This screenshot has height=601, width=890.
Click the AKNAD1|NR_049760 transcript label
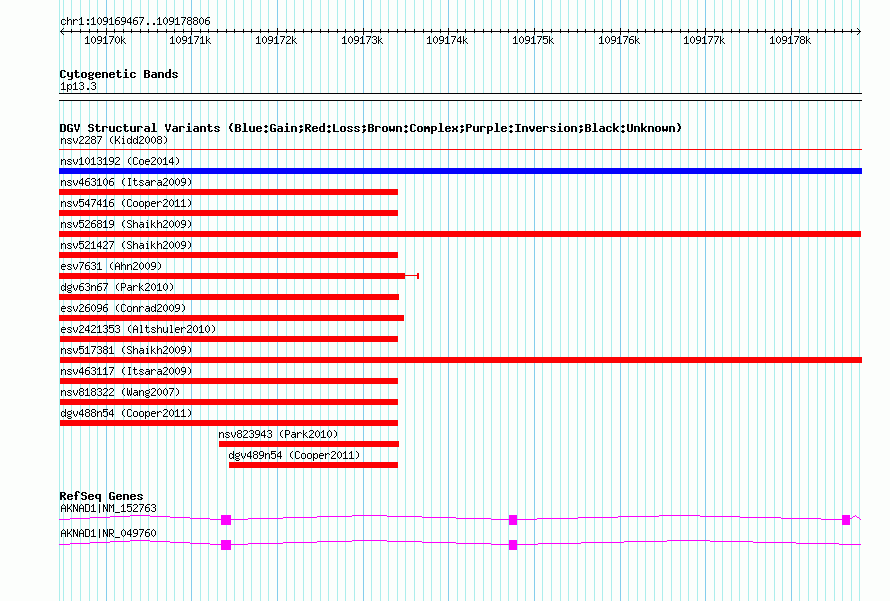coord(108,533)
